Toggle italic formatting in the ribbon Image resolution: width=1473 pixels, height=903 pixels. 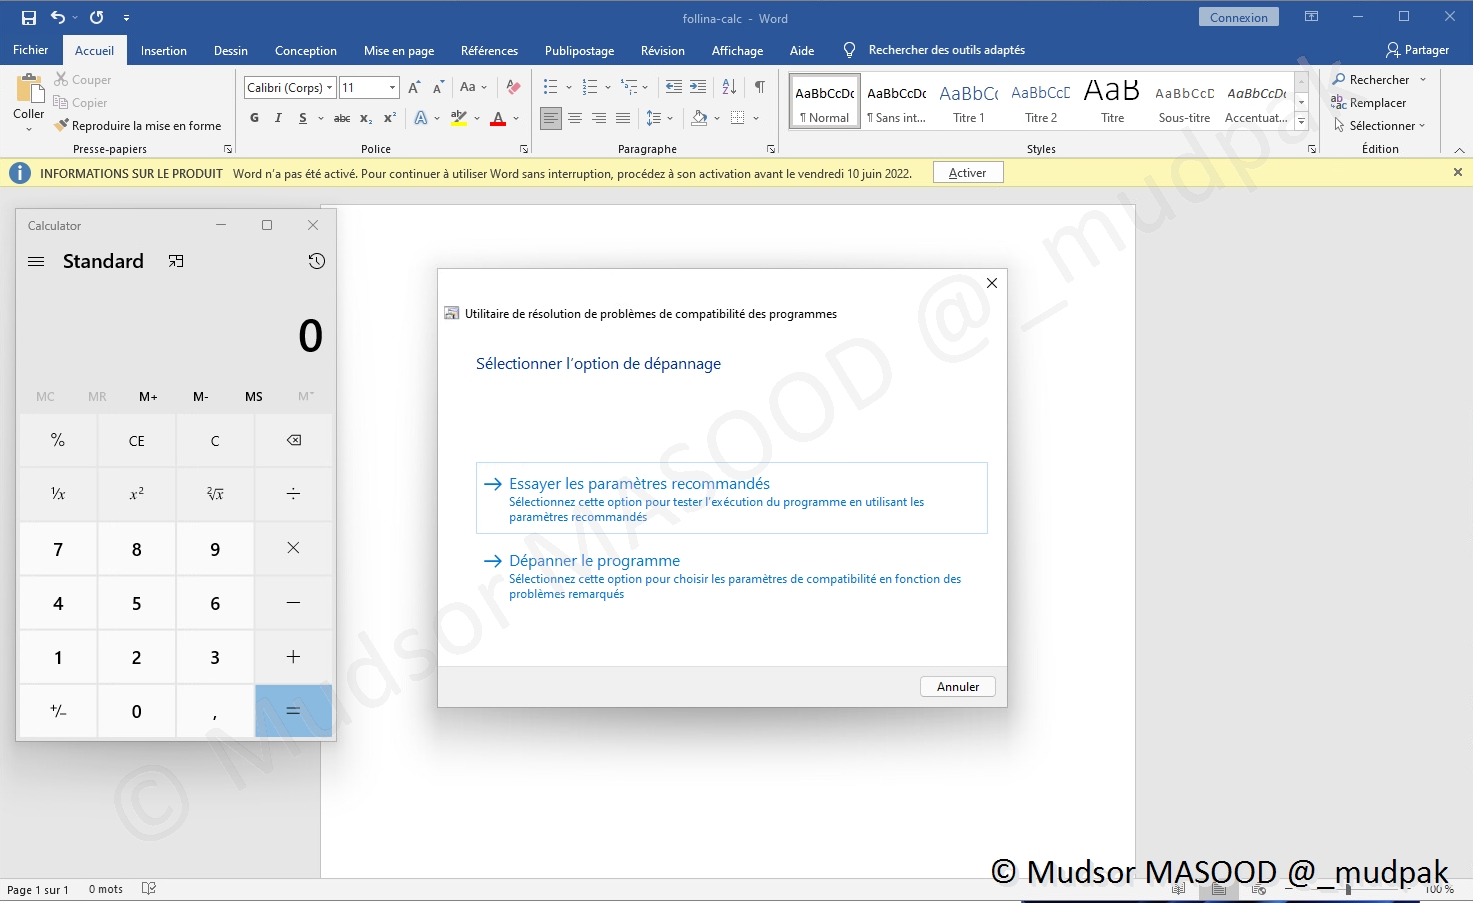(x=278, y=118)
